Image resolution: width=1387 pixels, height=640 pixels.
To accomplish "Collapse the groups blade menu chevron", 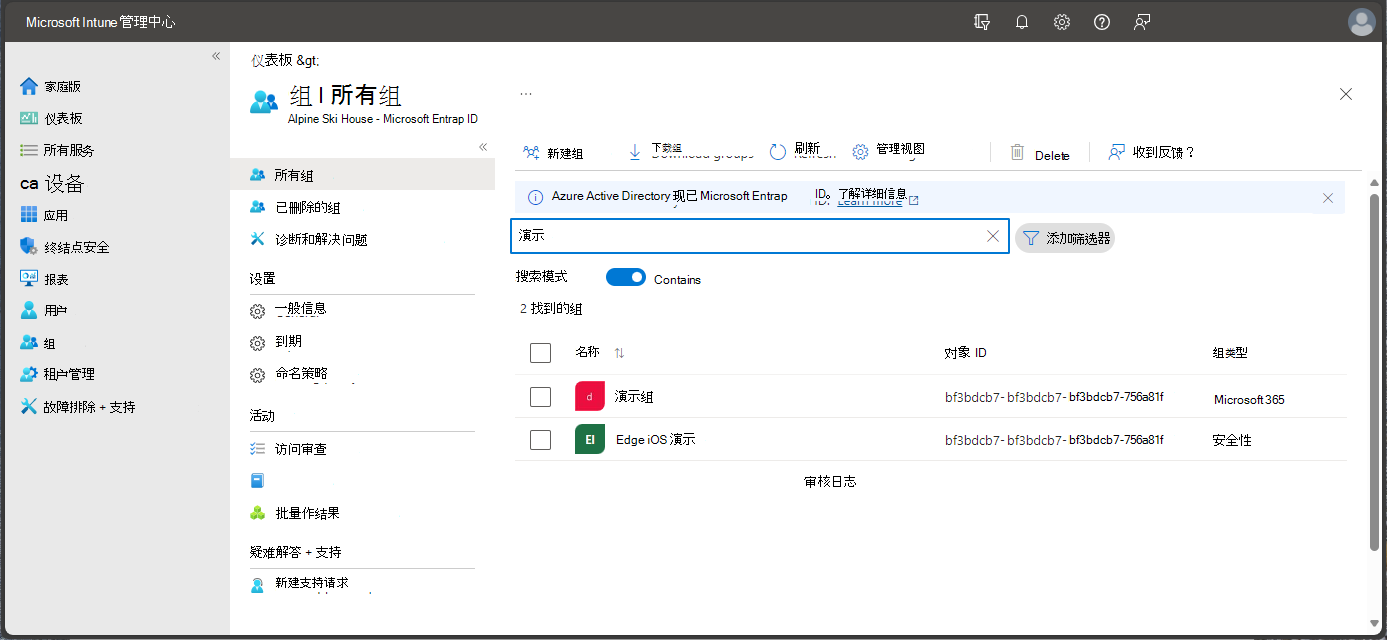I will click(x=483, y=146).
